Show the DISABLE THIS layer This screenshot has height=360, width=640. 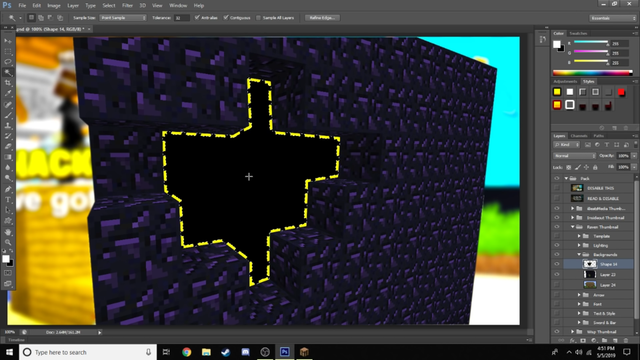(x=557, y=188)
